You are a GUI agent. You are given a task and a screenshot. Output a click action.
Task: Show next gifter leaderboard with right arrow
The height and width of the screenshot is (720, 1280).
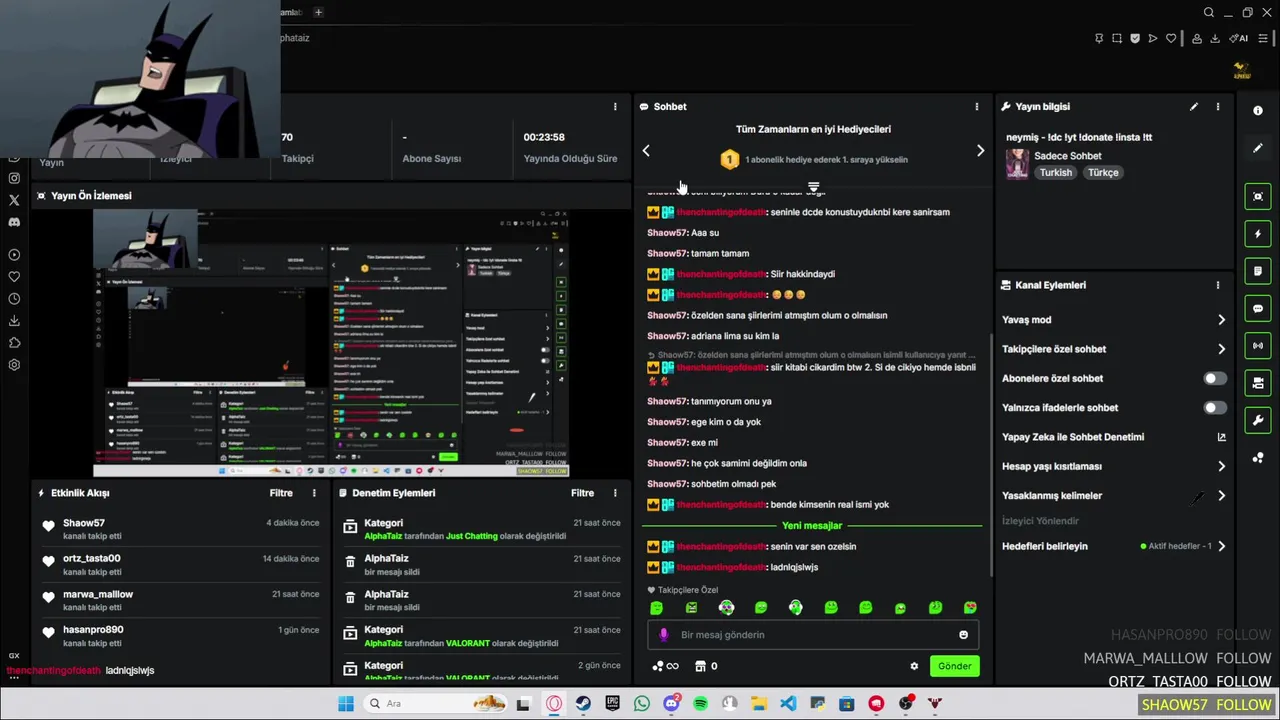coord(980,151)
